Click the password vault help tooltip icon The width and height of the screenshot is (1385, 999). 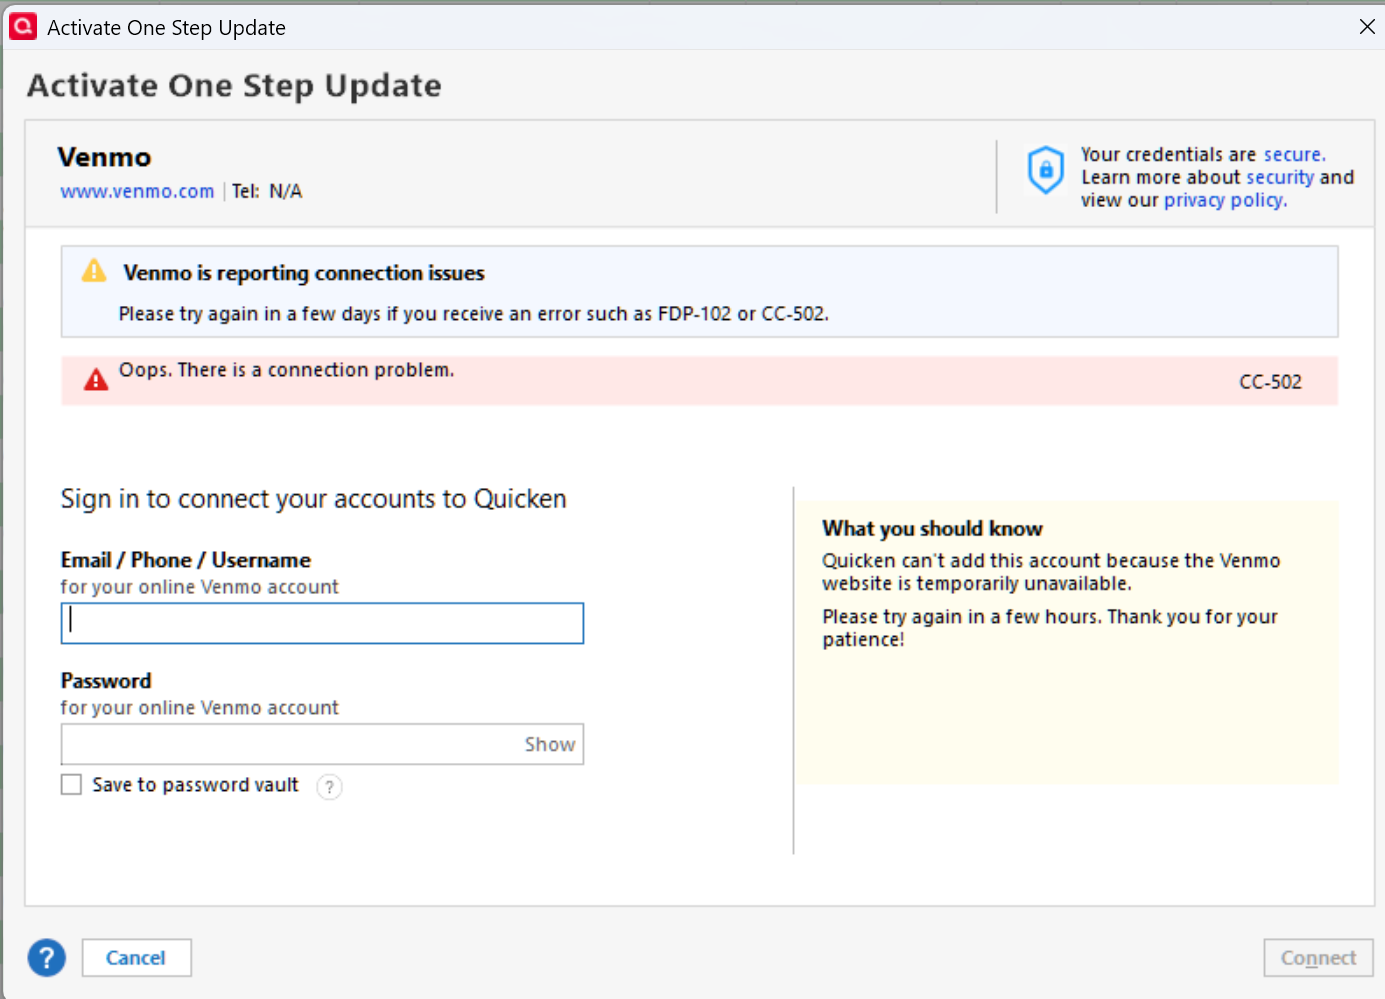[329, 787]
